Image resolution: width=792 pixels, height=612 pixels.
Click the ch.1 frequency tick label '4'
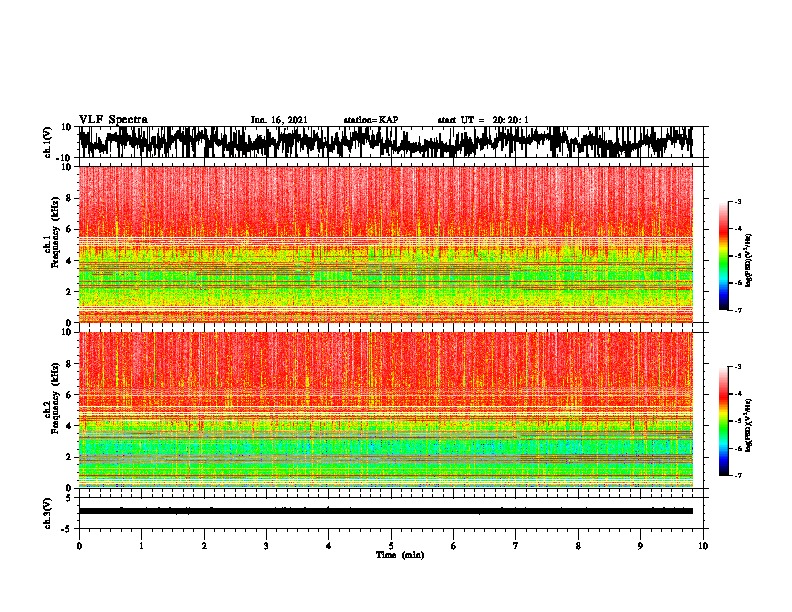tap(70, 261)
